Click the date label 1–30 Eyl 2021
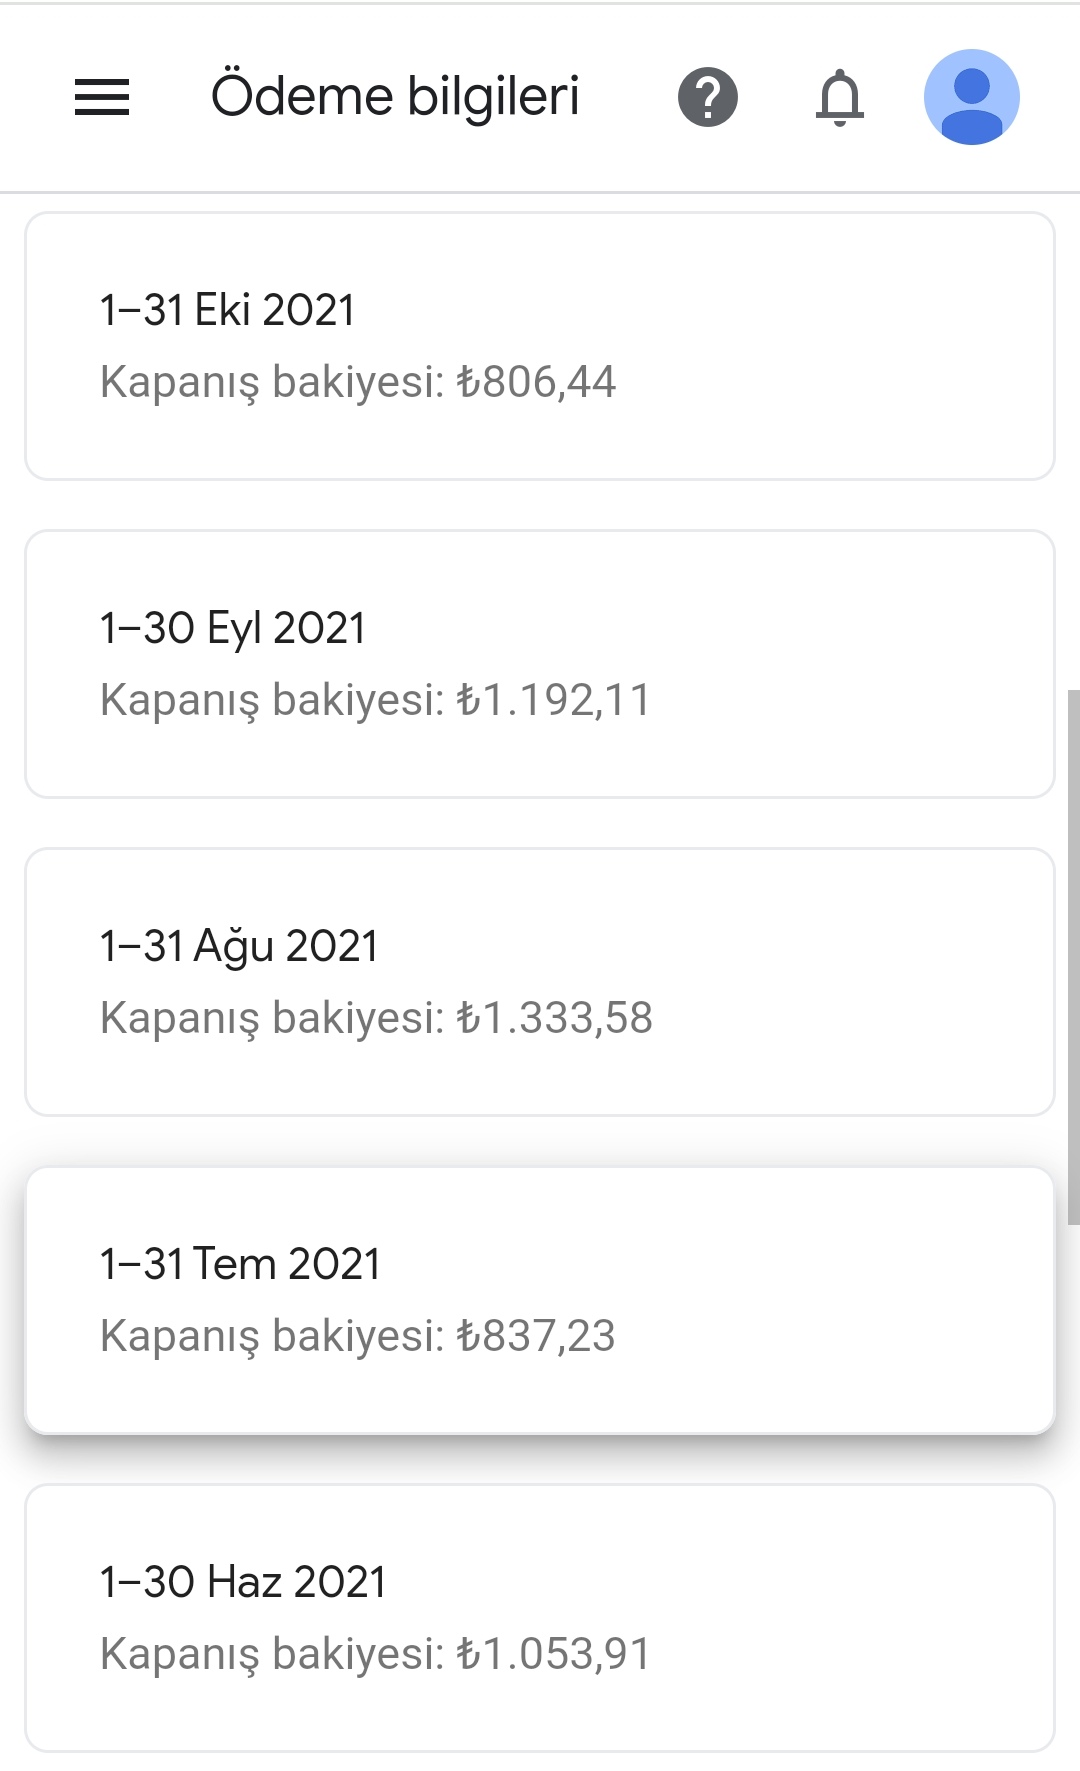The height and width of the screenshot is (1771, 1080). point(233,629)
